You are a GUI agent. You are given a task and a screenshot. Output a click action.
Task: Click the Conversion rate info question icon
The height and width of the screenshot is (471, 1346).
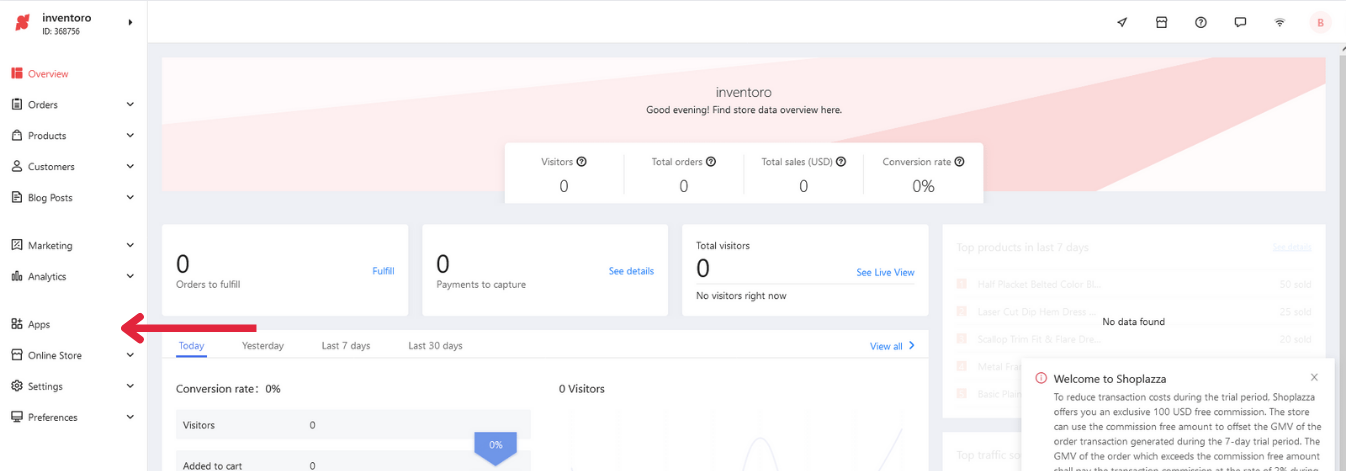coord(959,161)
